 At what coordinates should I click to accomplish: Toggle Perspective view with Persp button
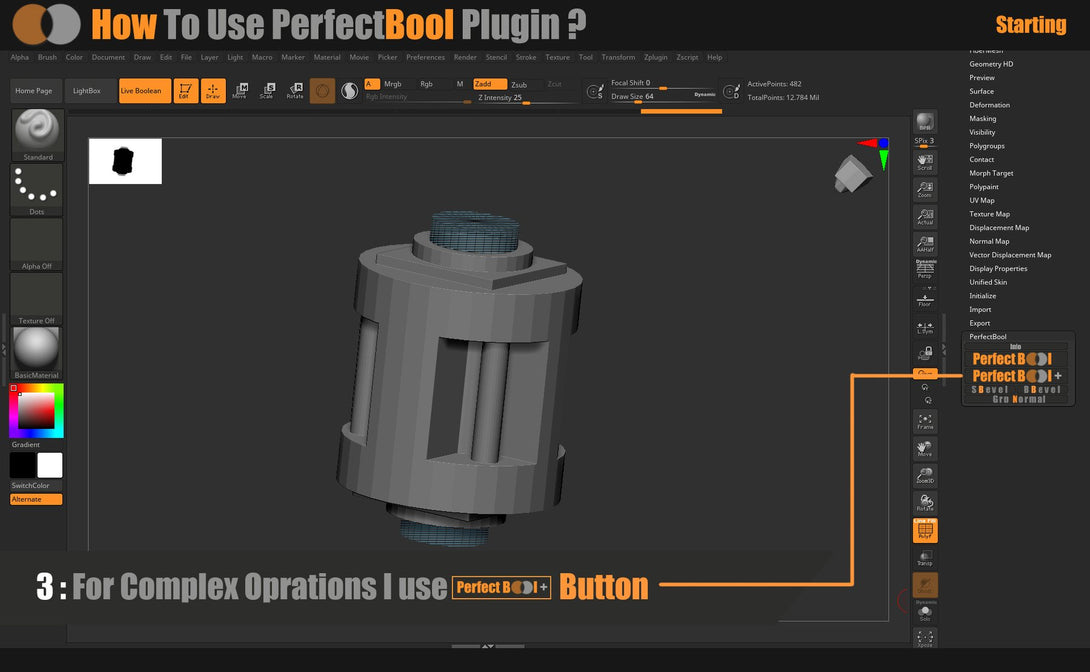click(925, 269)
